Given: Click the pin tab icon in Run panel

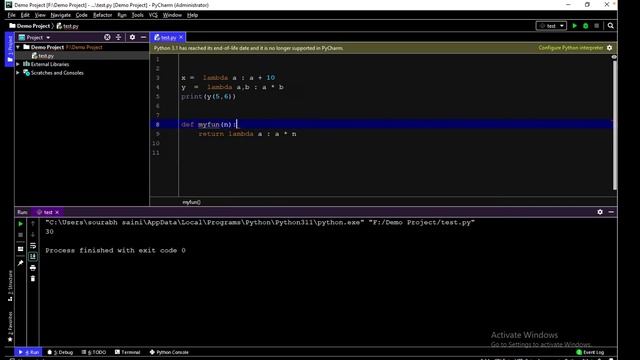Looking at the screenshot, I should [20, 263].
